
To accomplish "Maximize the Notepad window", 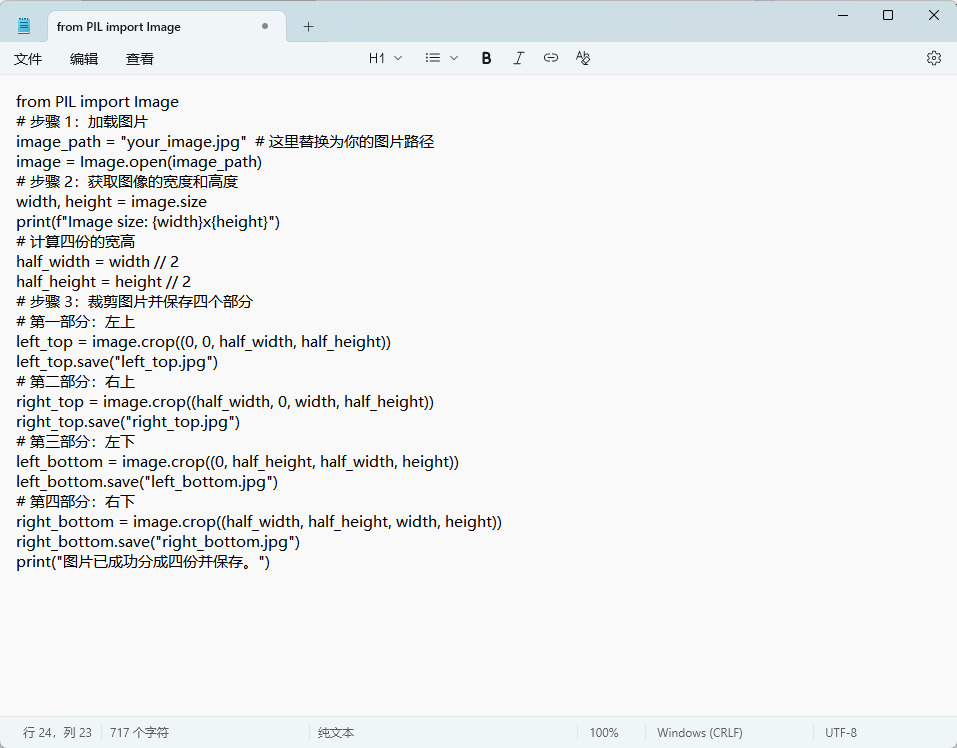I will (x=888, y=15).
